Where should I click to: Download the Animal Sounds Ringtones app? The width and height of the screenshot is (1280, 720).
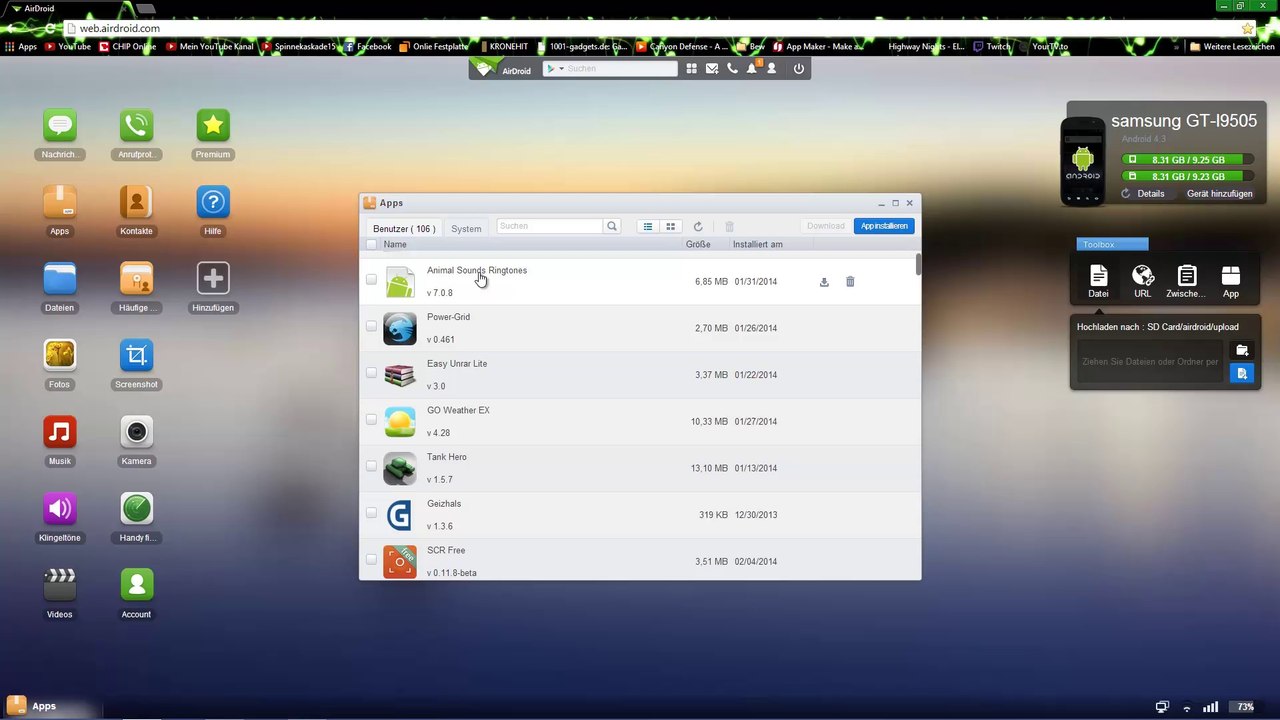pos(824,282)
